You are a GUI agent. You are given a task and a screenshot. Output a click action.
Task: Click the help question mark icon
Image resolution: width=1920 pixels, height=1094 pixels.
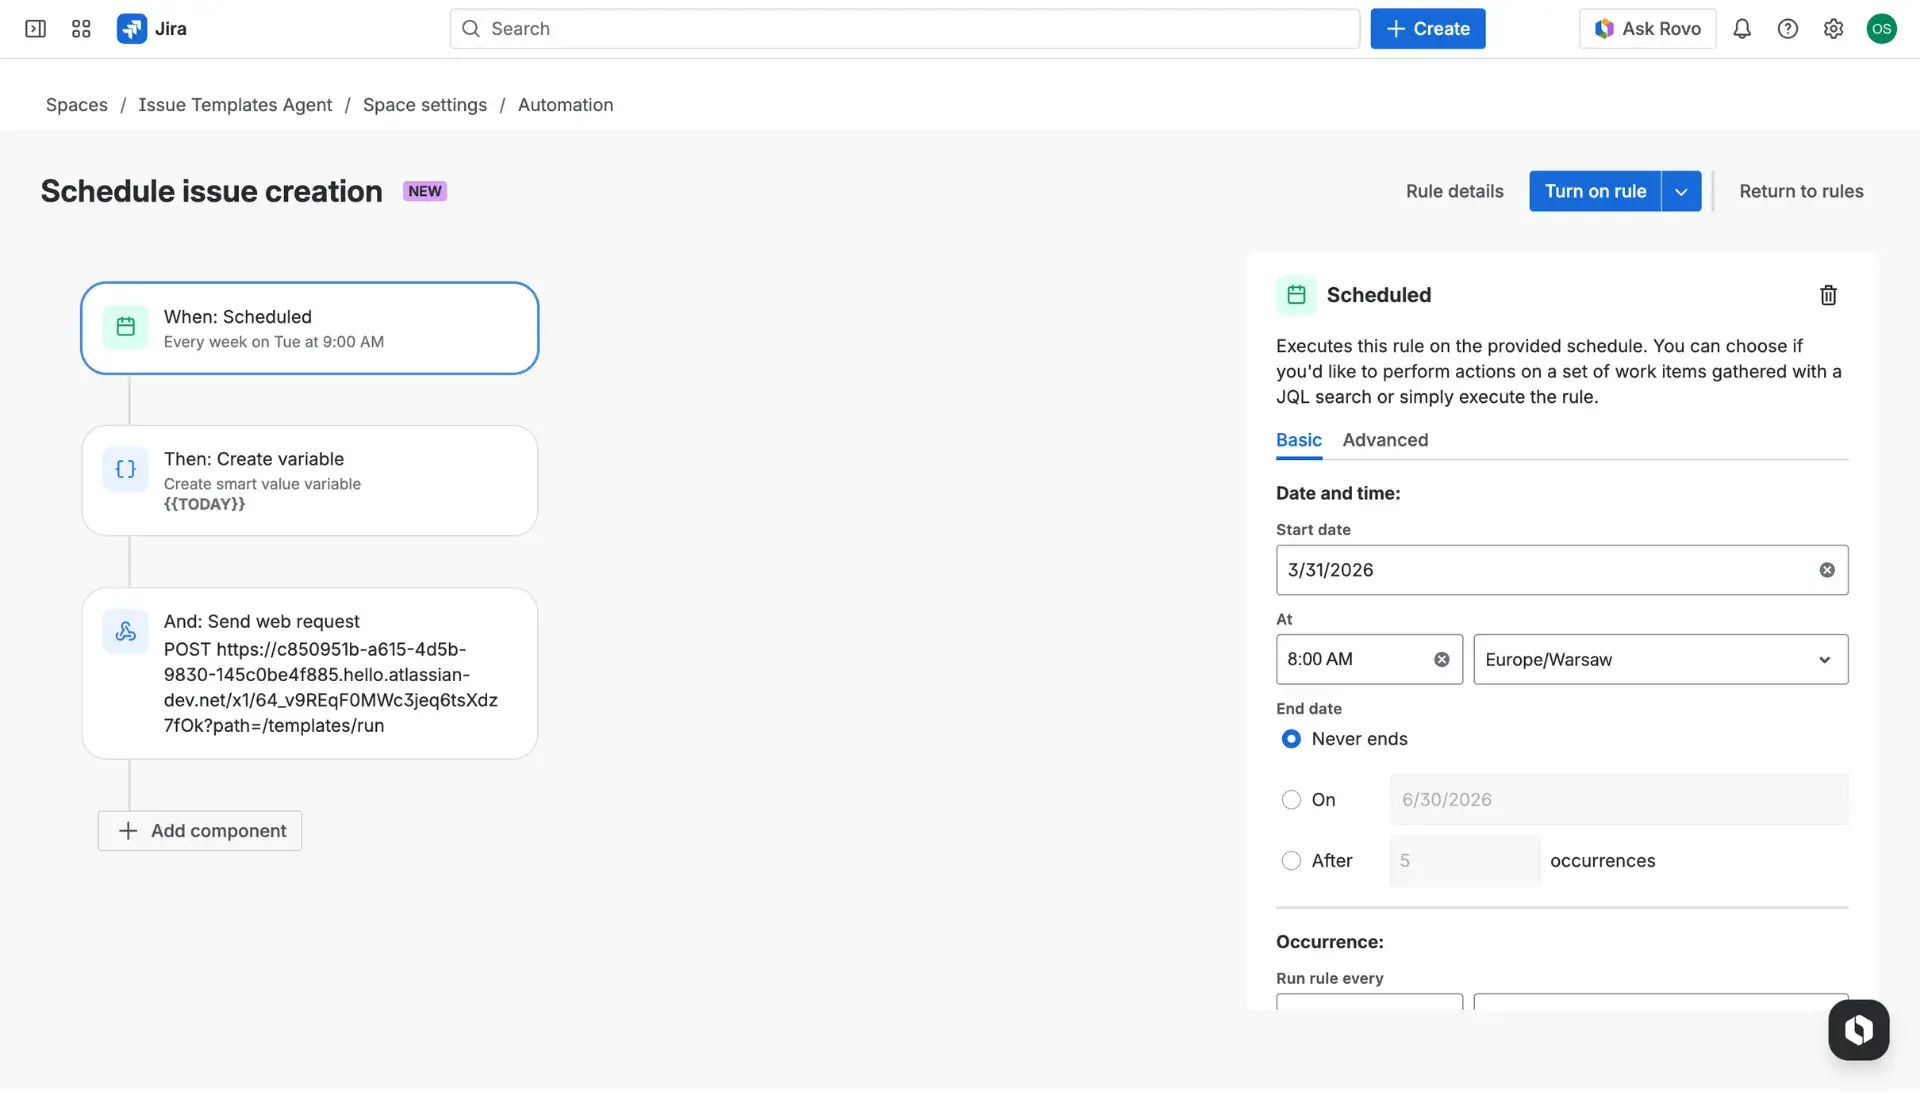click(1789, 28)
